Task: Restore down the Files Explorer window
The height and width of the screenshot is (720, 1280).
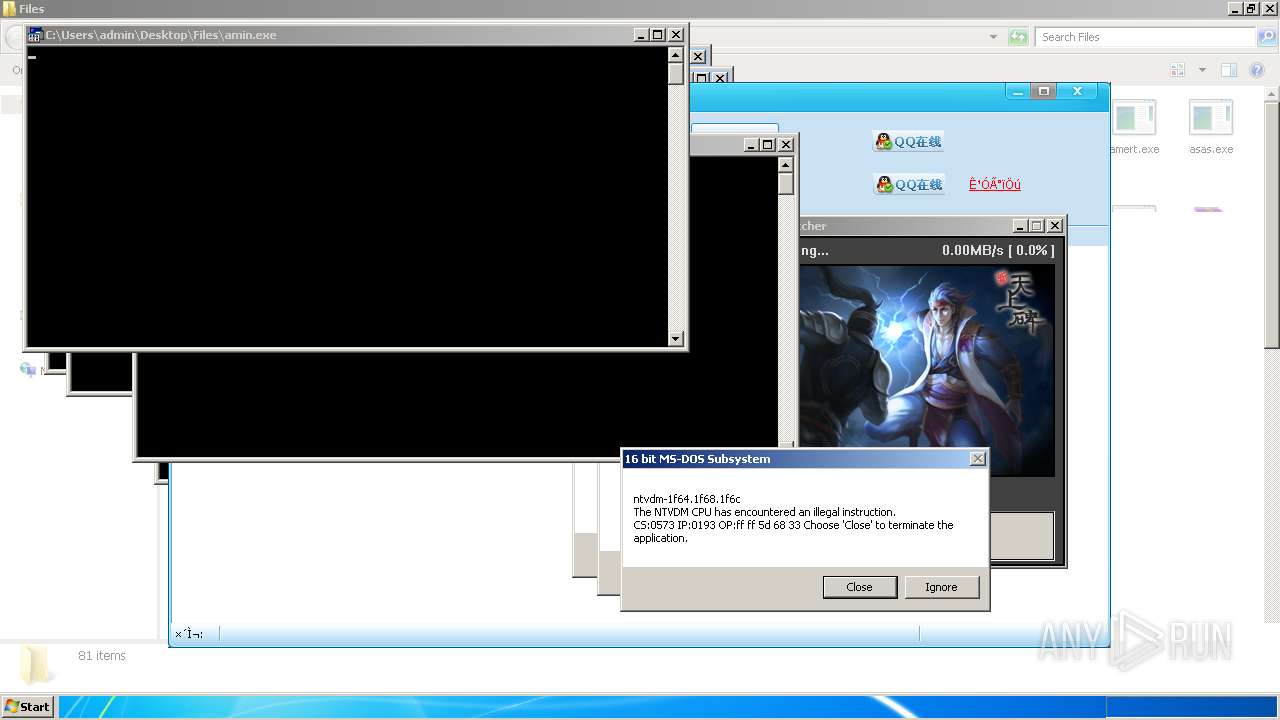Action: coord(1252,9)
